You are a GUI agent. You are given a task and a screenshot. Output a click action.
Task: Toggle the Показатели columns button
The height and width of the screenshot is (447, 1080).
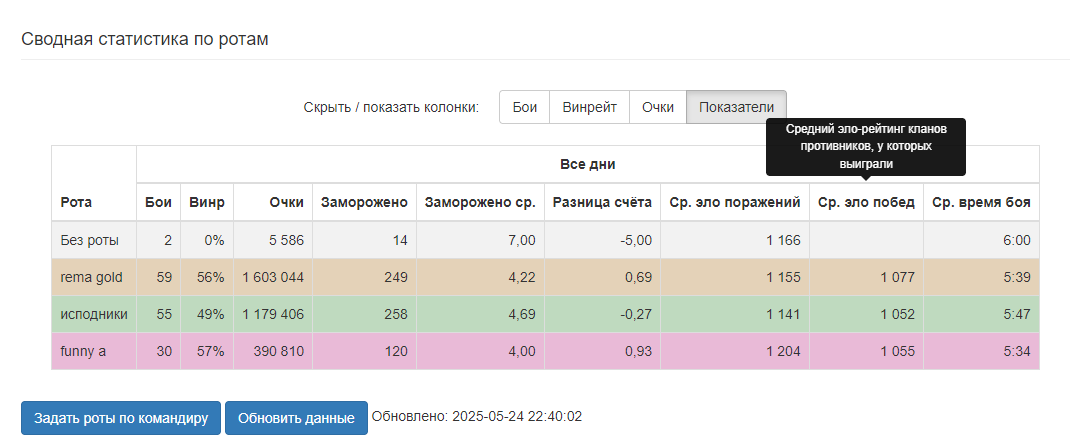click(x=736, y=107)
